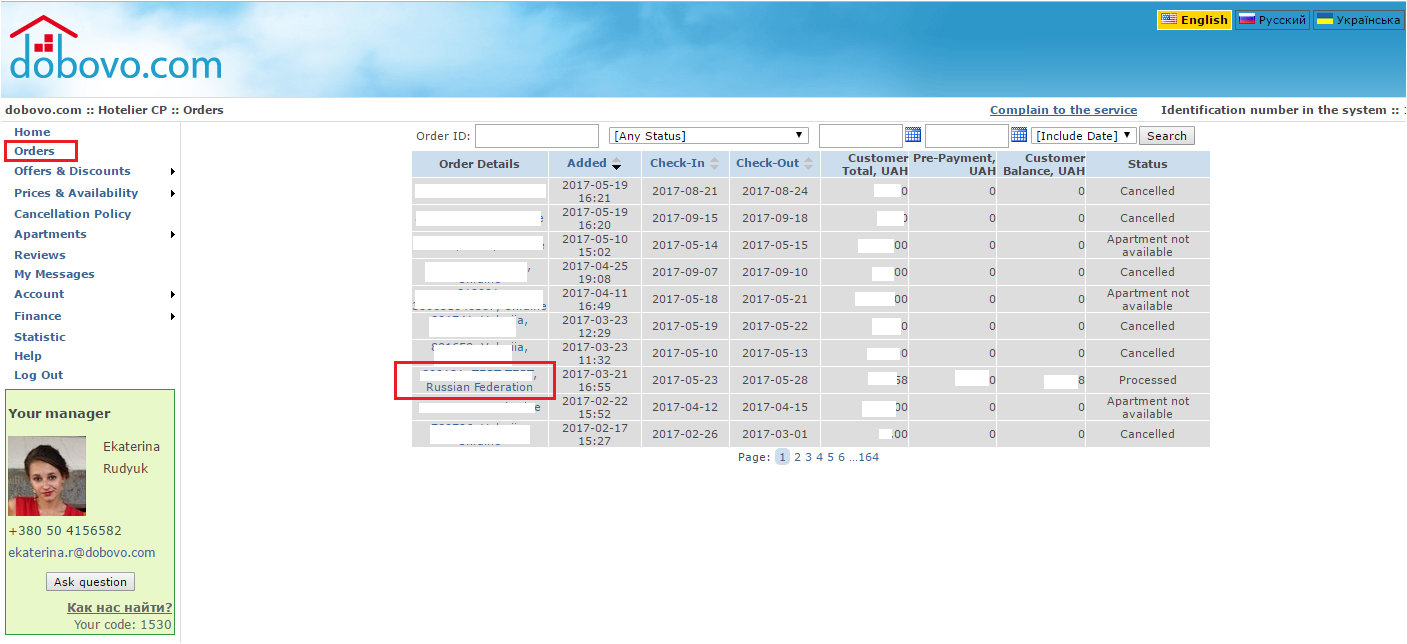The image size is (1407, 644).
Task: Click the Processed status cell
Action: coord(1147,380)
